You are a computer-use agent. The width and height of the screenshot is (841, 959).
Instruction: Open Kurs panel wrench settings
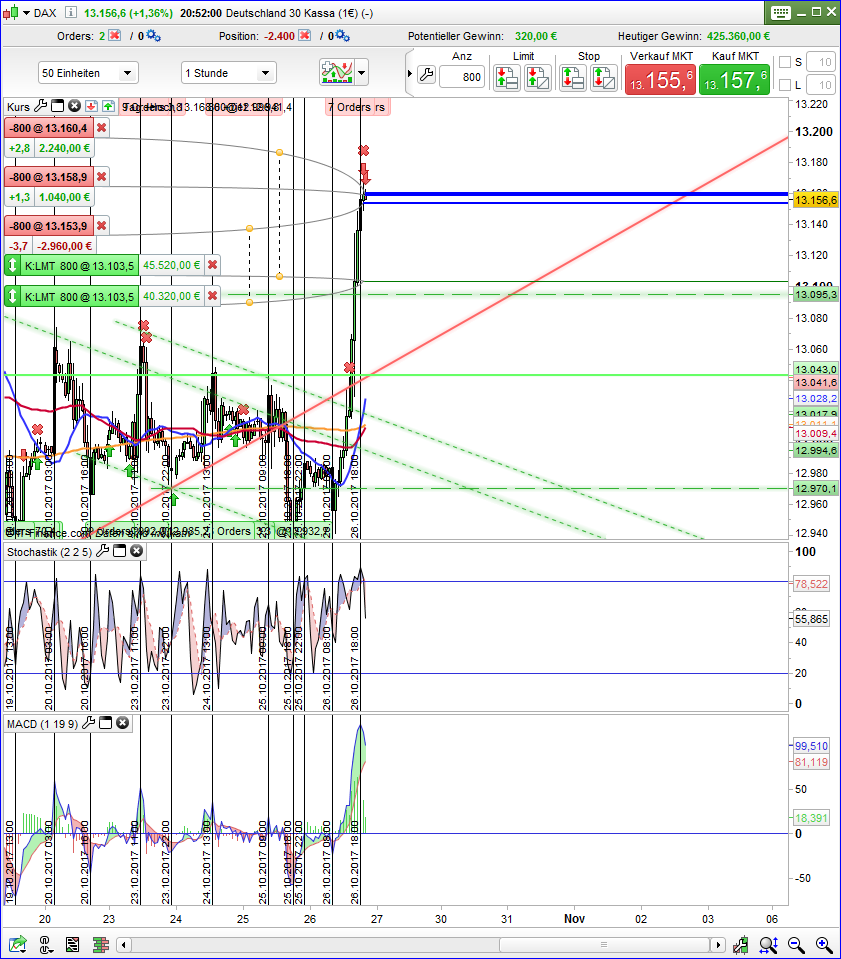[40, 106]
